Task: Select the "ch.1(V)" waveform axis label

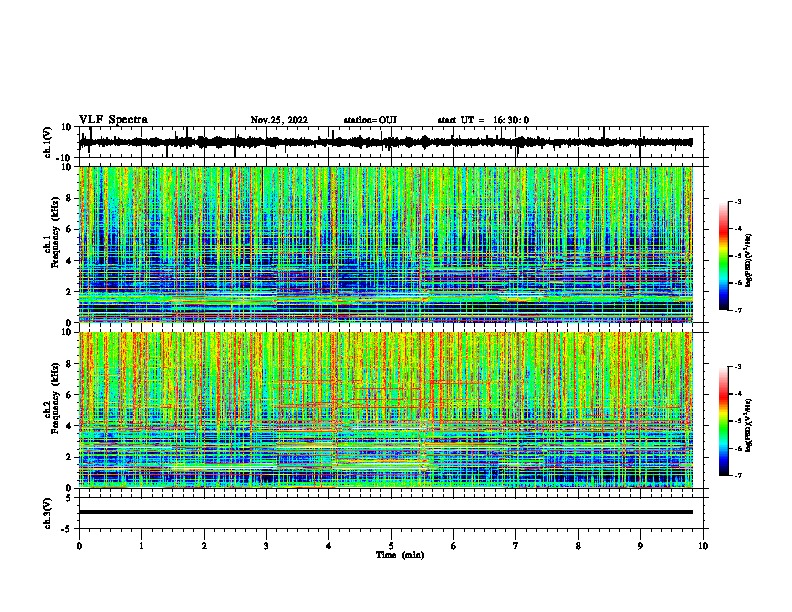Action: [48, 142]
